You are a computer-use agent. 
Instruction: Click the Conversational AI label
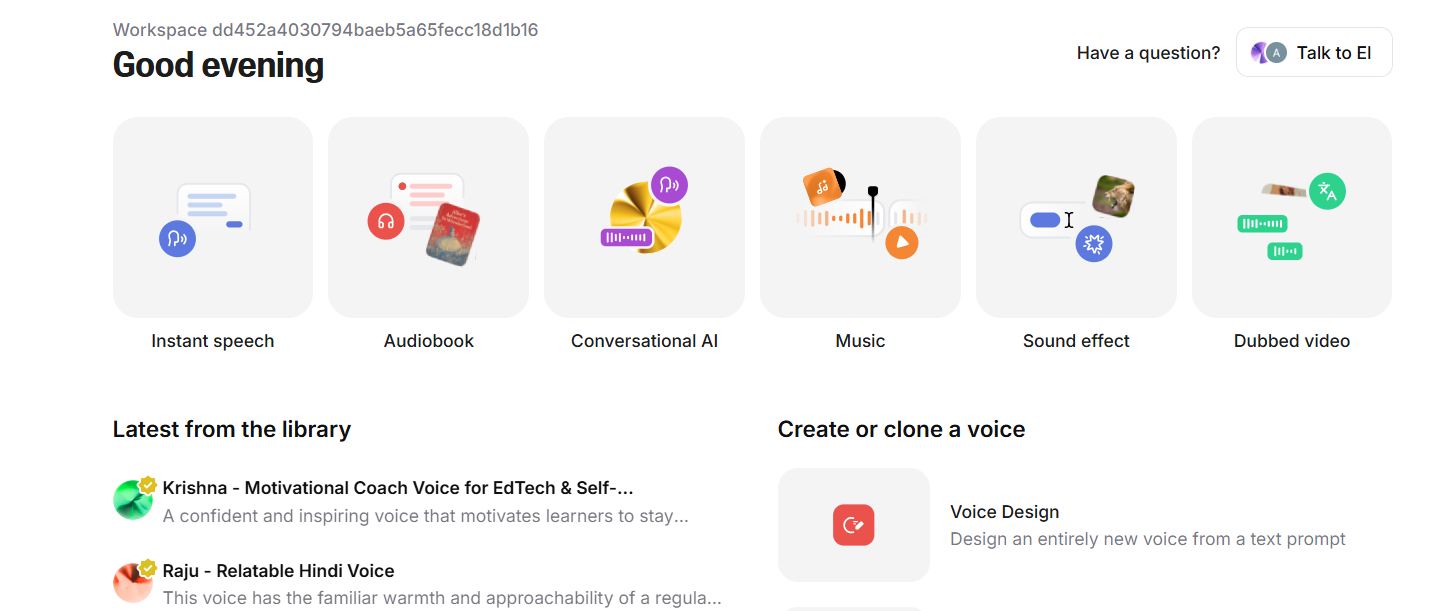[644, 341]
